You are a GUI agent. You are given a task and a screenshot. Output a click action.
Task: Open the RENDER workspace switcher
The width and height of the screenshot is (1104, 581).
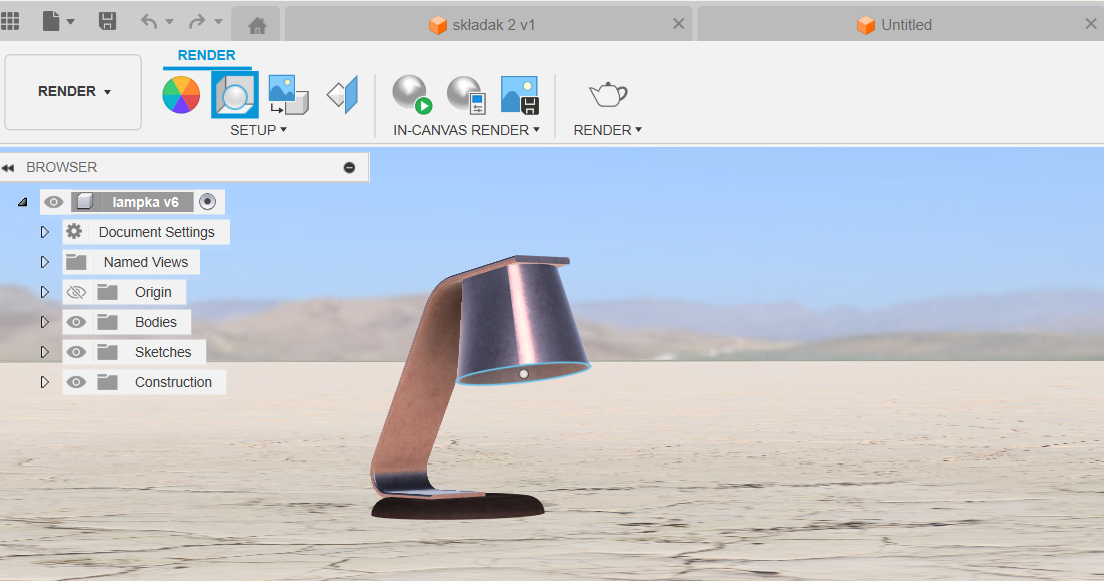[x=73, y=92]
